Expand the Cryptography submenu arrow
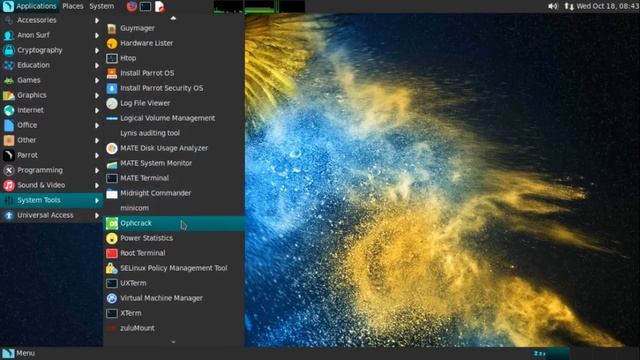The width and height of the screenshot is (640, 360). 97,51
